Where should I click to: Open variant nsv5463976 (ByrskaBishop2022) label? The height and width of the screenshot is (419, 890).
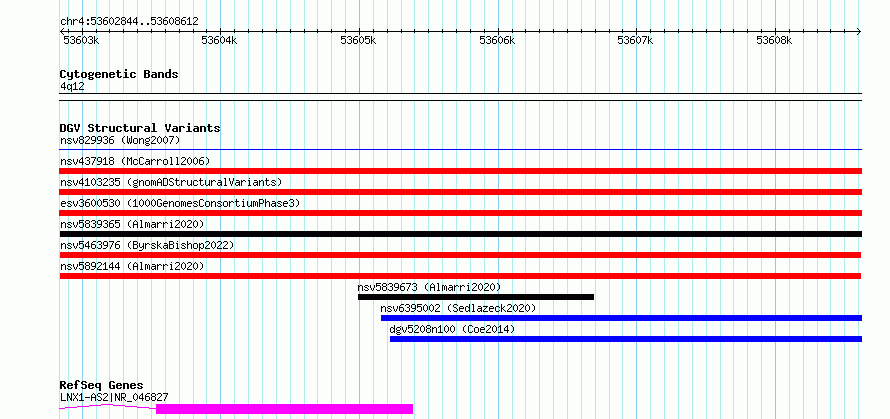(x=147, y=245)
